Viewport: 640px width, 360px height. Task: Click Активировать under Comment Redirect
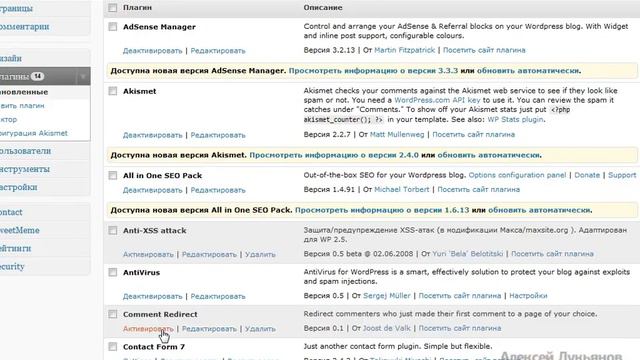[148, 329]
